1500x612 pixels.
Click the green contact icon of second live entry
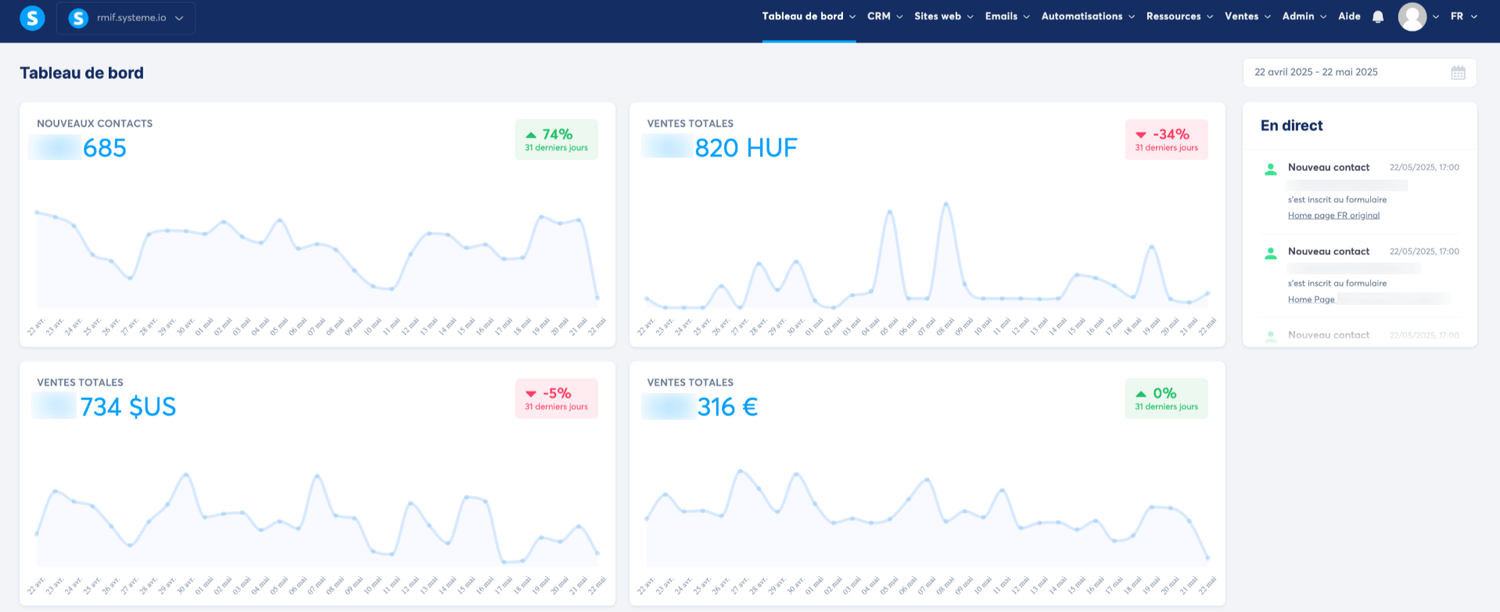pyautogui.click(x=1271, y=253)
